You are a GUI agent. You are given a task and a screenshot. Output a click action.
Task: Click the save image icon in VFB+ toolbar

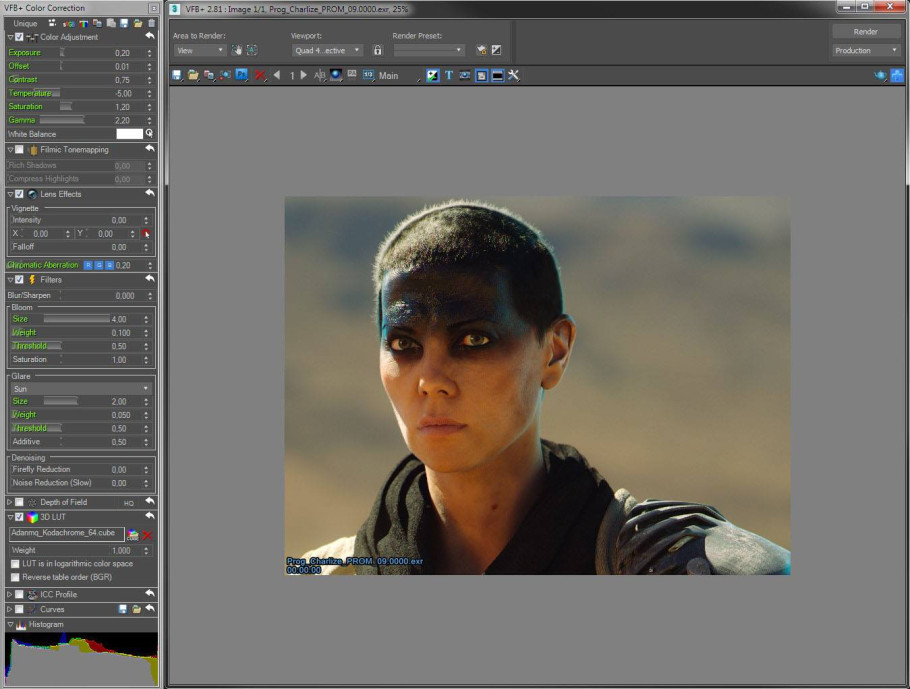point(177,75)
